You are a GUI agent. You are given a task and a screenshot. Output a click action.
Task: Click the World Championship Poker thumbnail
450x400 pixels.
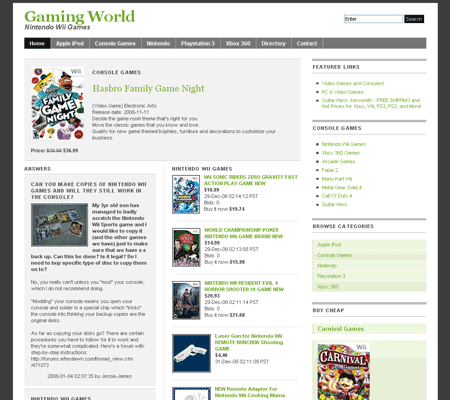[186, 247]
